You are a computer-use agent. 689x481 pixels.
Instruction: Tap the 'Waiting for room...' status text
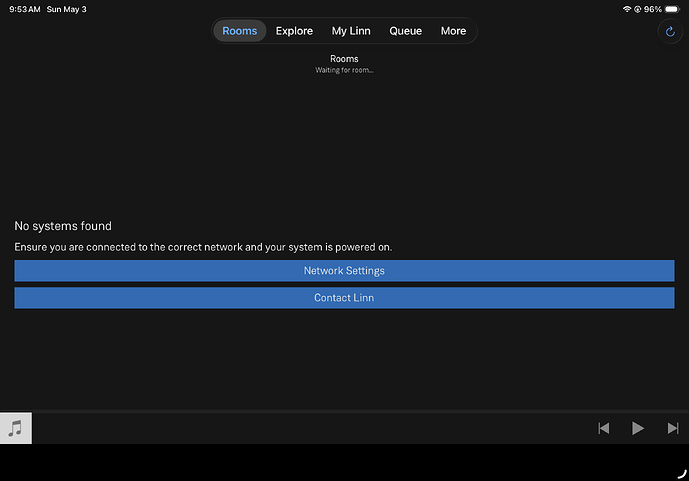click(x=344, y=70)
